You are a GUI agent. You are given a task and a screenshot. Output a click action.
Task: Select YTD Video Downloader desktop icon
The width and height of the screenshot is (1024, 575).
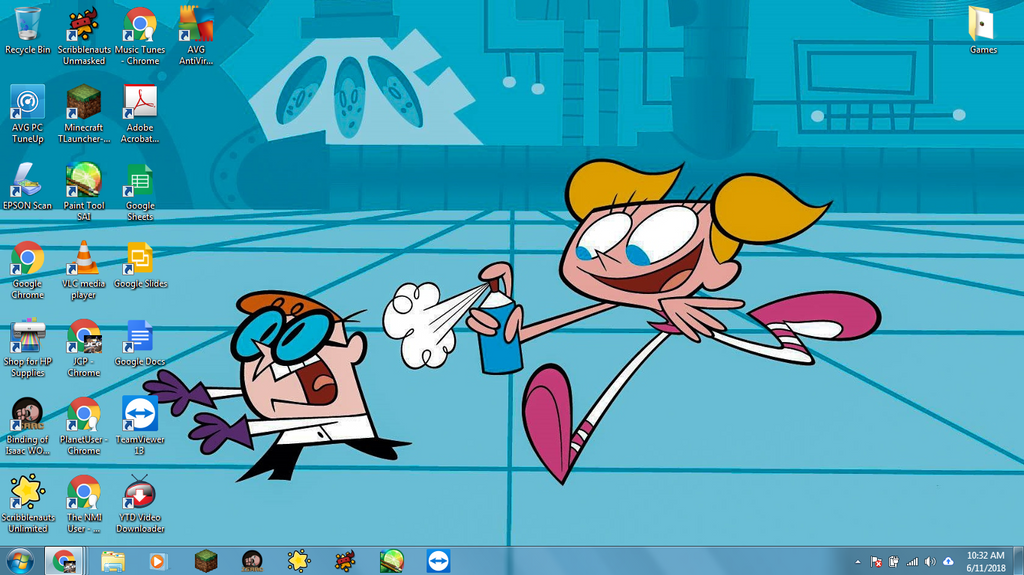pos(140,504)
